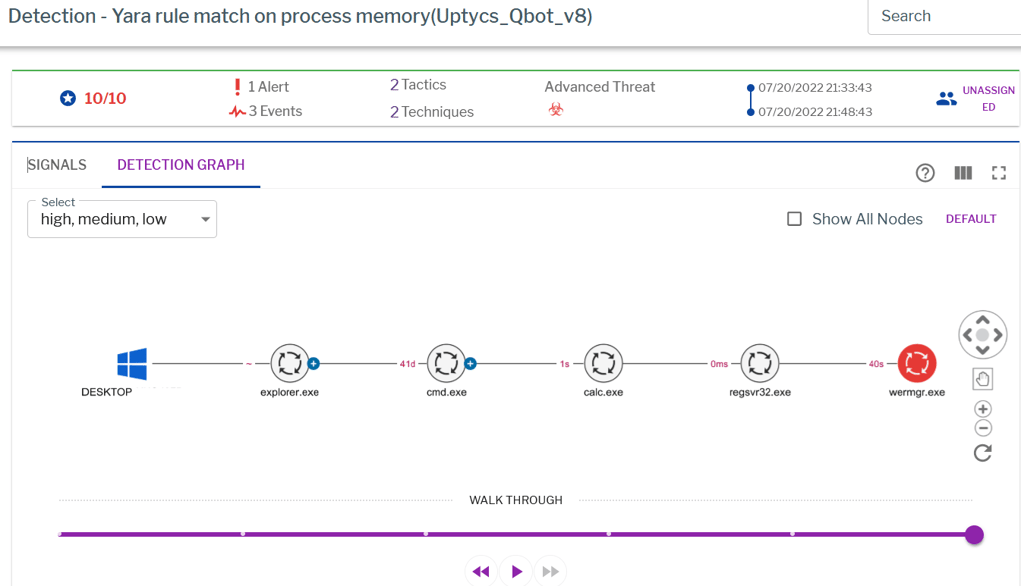Reset the graph with refresh icon

coord(983,453)
